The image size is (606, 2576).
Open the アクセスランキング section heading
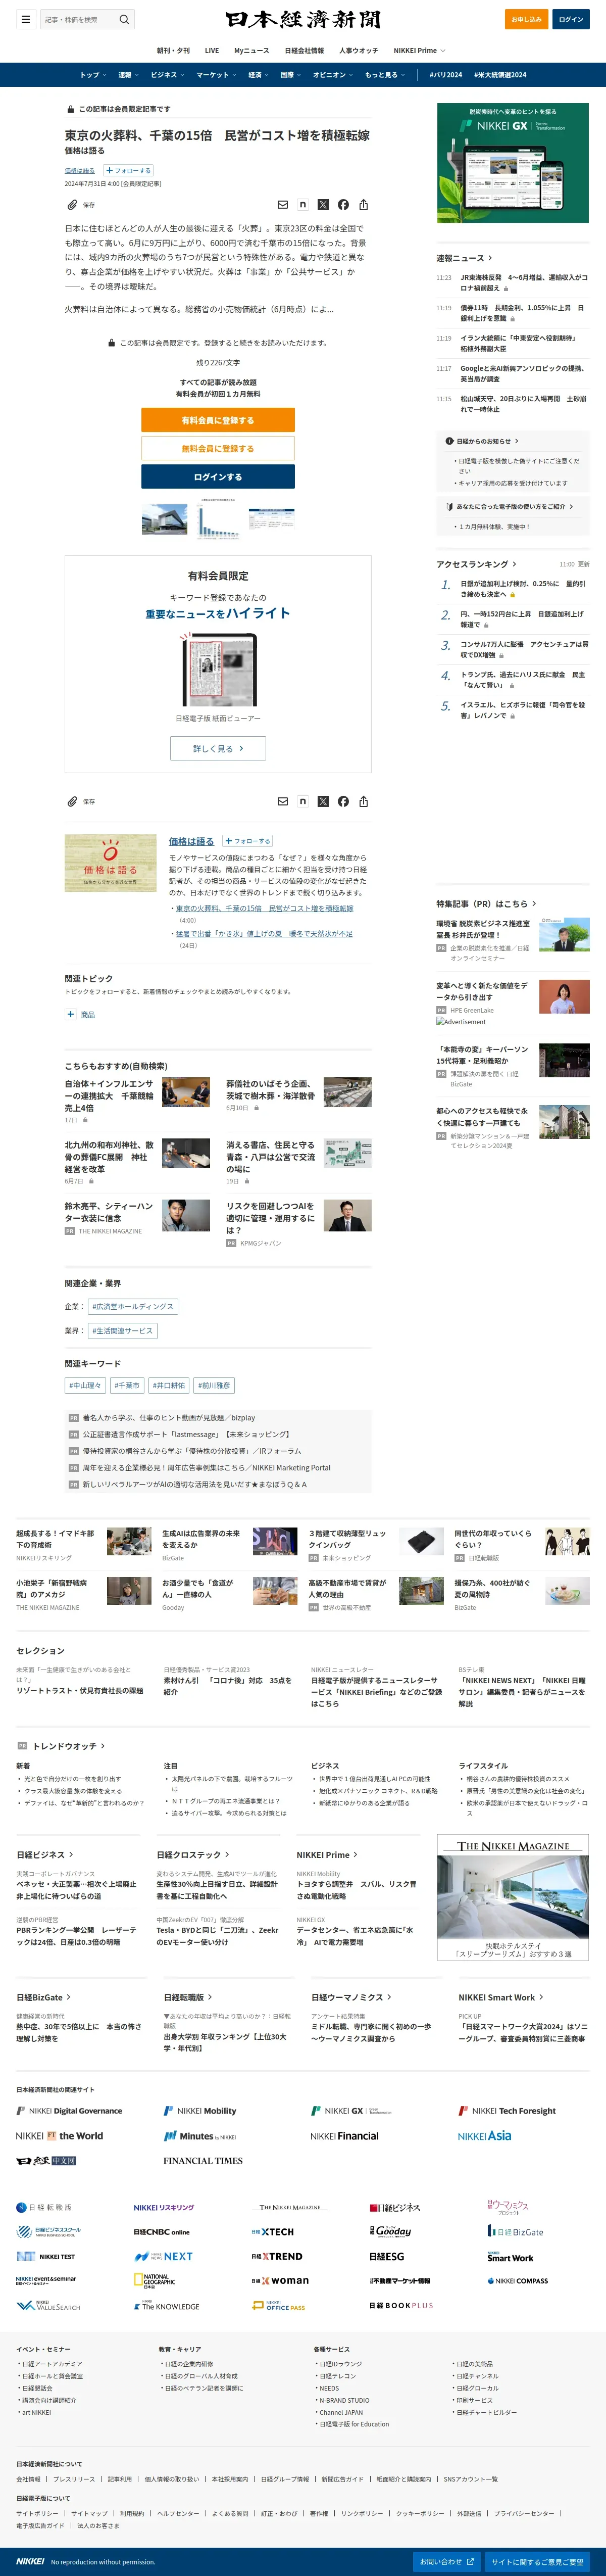(477, 564)
